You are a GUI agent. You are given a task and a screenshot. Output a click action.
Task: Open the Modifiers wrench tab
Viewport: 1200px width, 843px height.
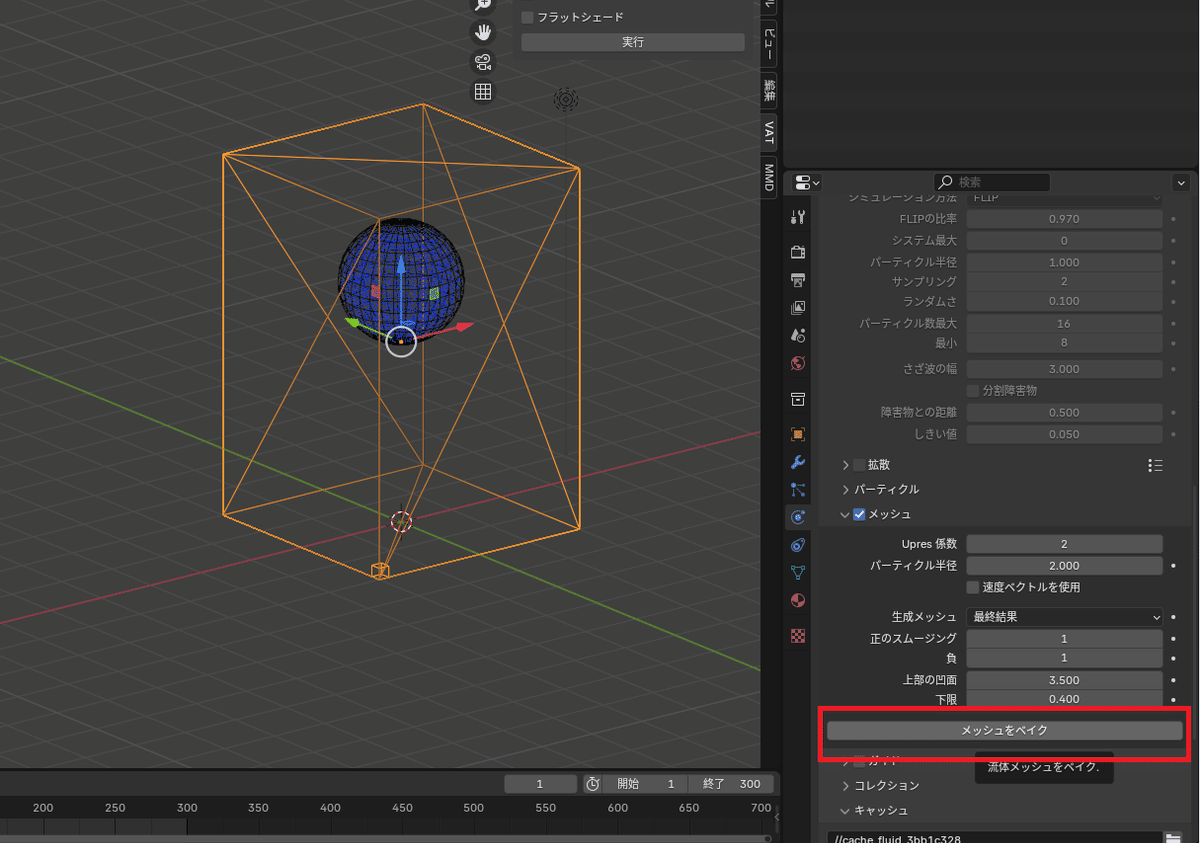798,462
